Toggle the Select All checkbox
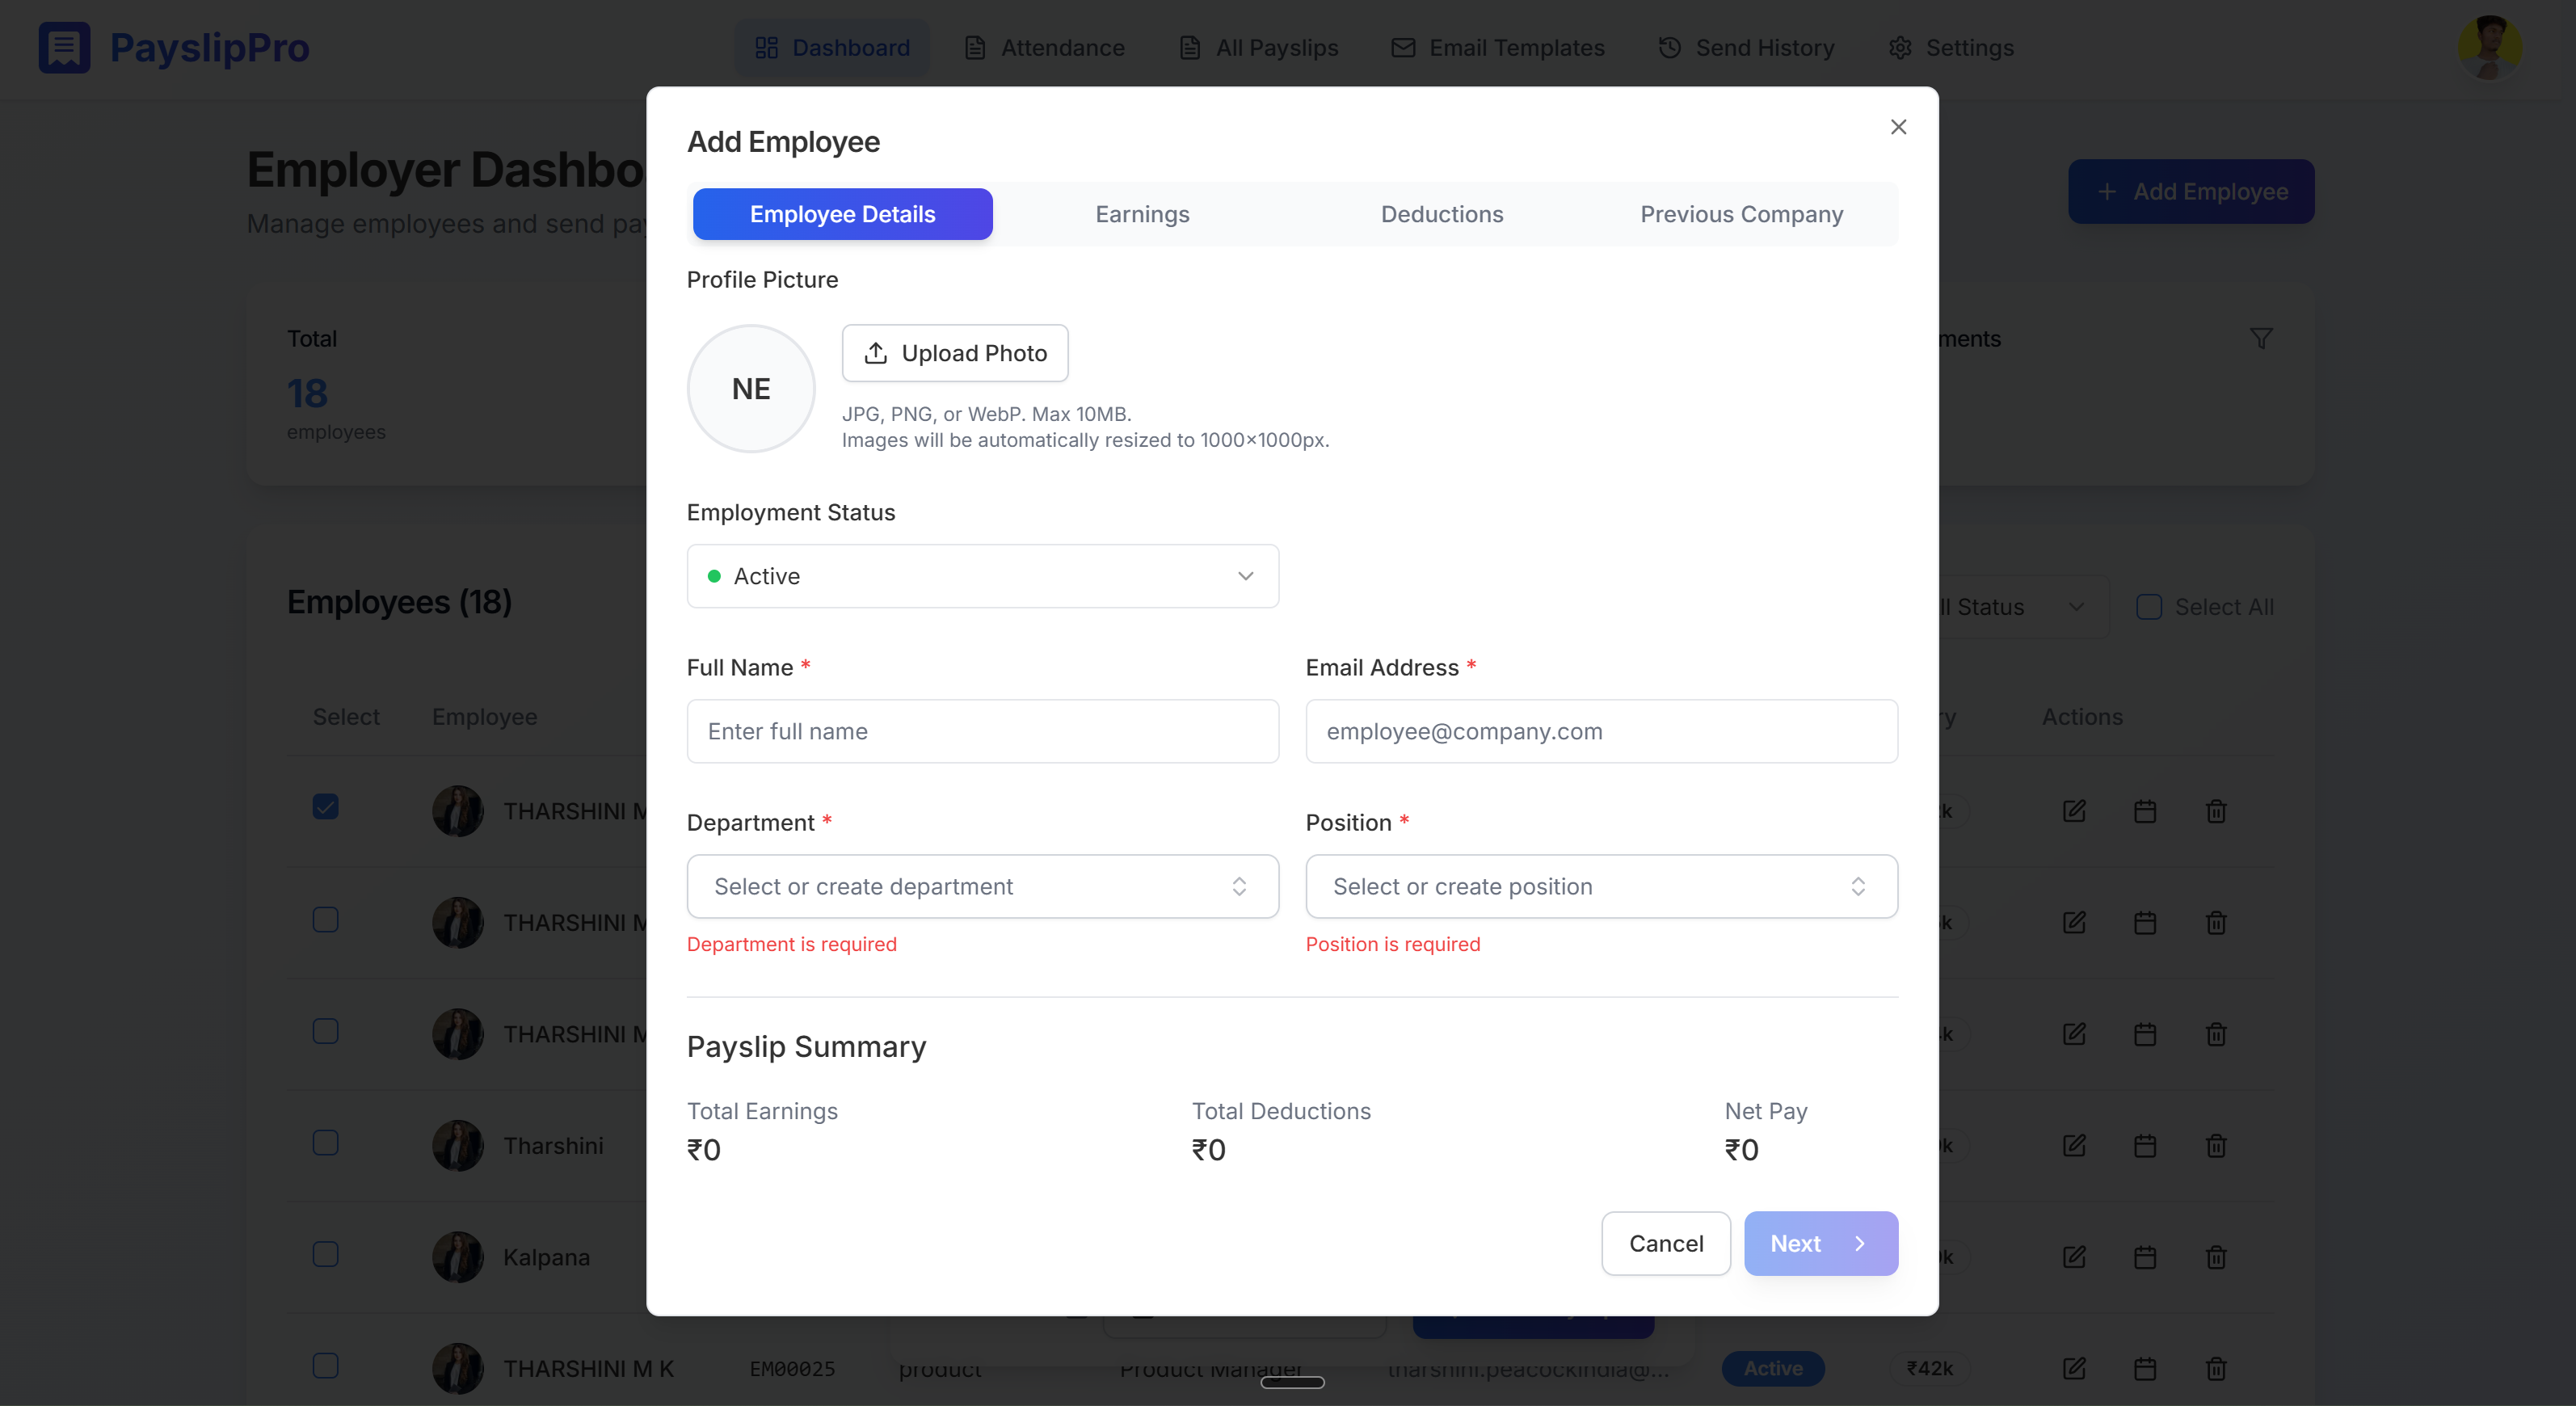 pos(2149,607)
